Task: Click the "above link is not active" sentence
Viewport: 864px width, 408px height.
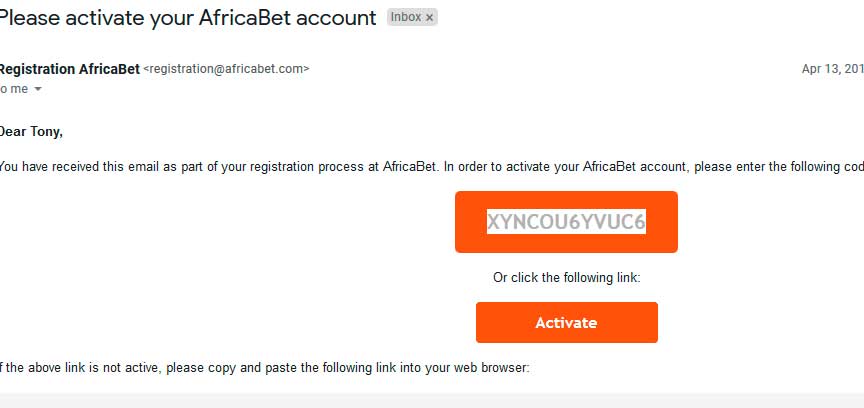Action: [x=264, y=367]
